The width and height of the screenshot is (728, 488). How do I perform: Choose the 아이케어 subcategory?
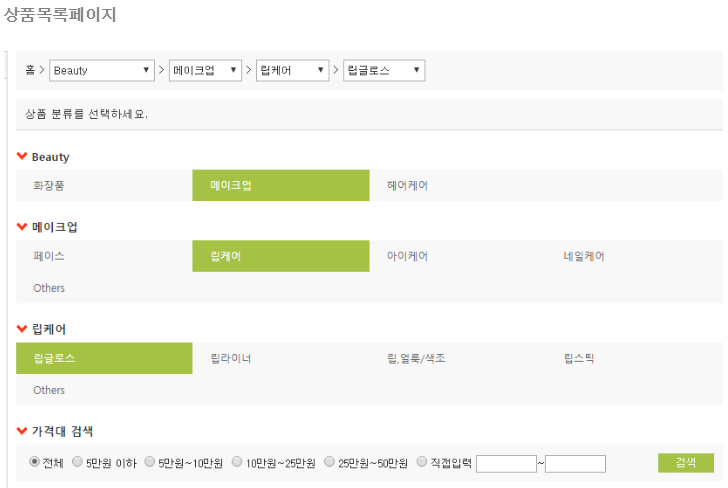[x=407, y=256]
